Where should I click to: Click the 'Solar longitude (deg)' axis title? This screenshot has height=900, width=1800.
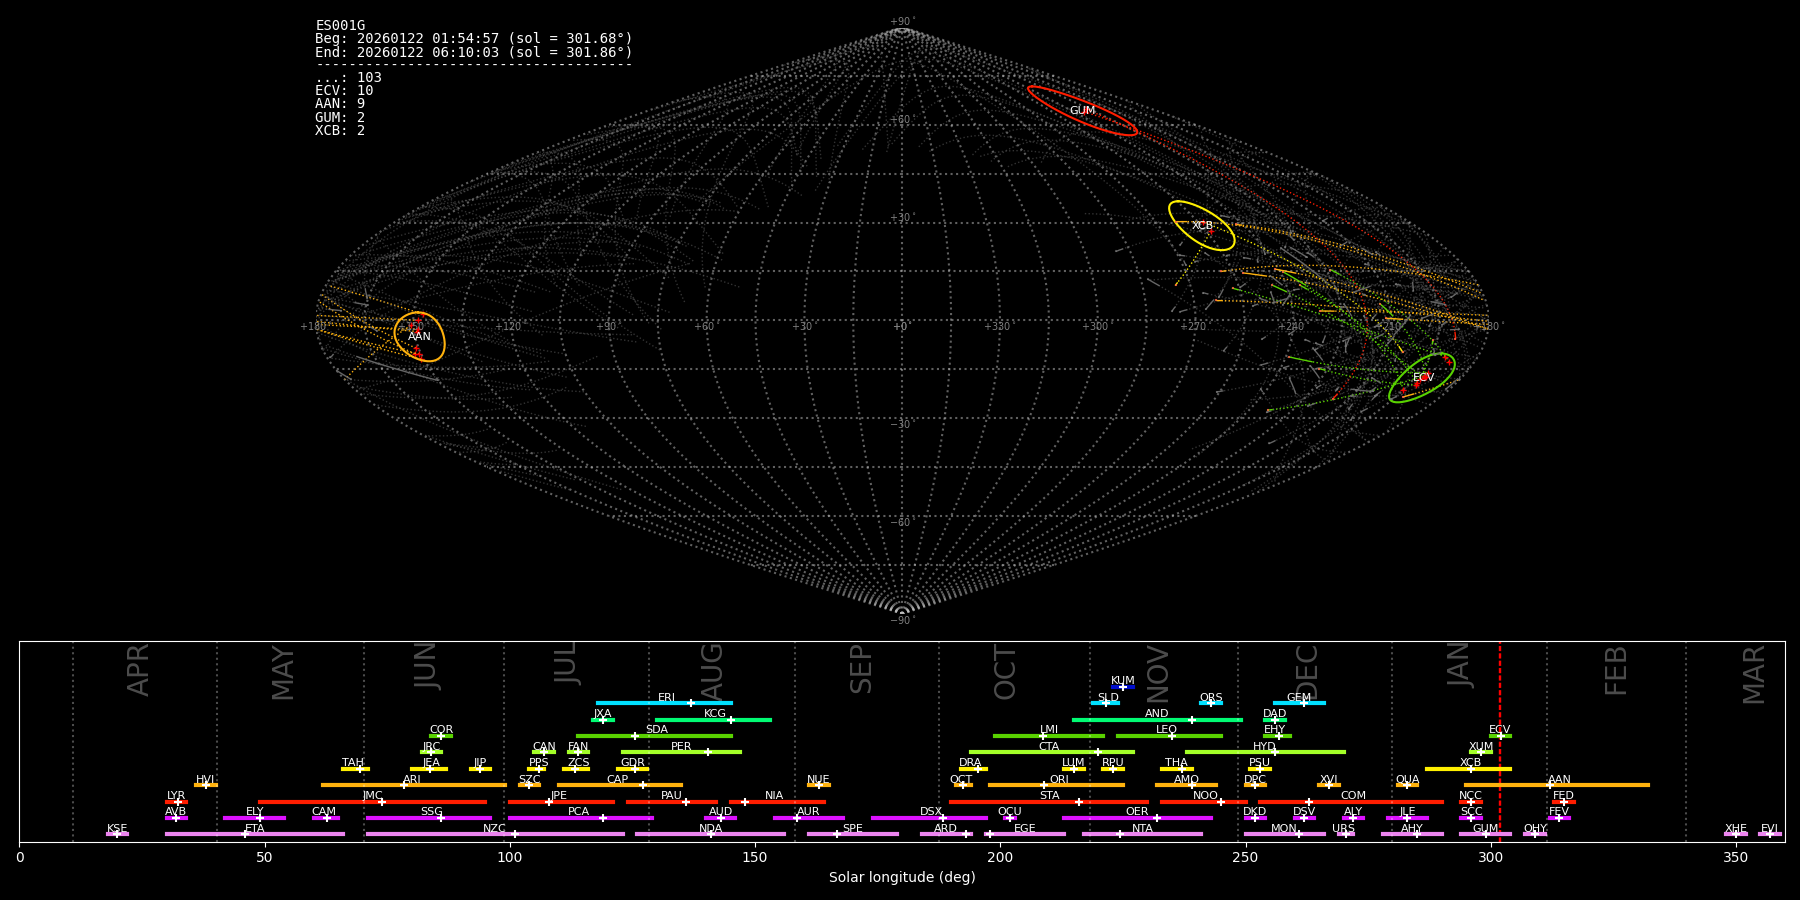coord(902,878)
